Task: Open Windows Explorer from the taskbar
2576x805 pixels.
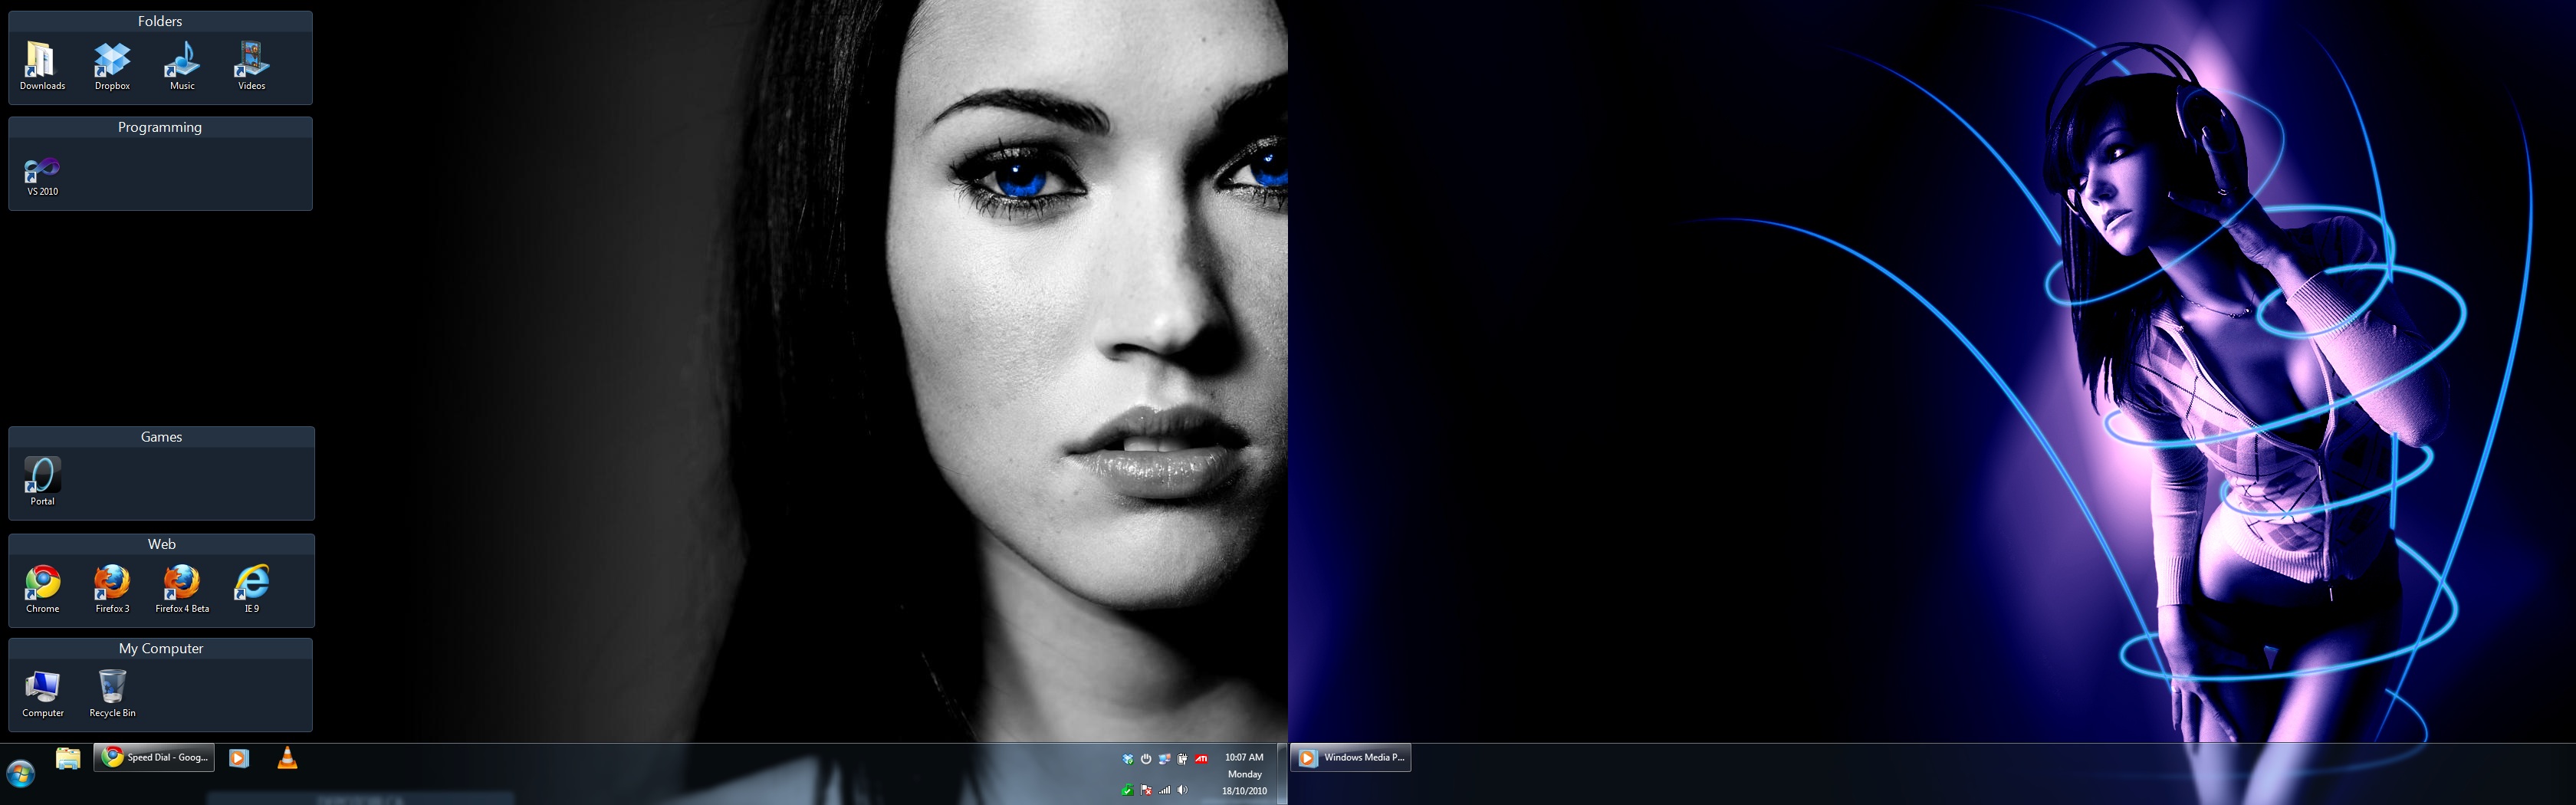Action: [x=68, y=758]
